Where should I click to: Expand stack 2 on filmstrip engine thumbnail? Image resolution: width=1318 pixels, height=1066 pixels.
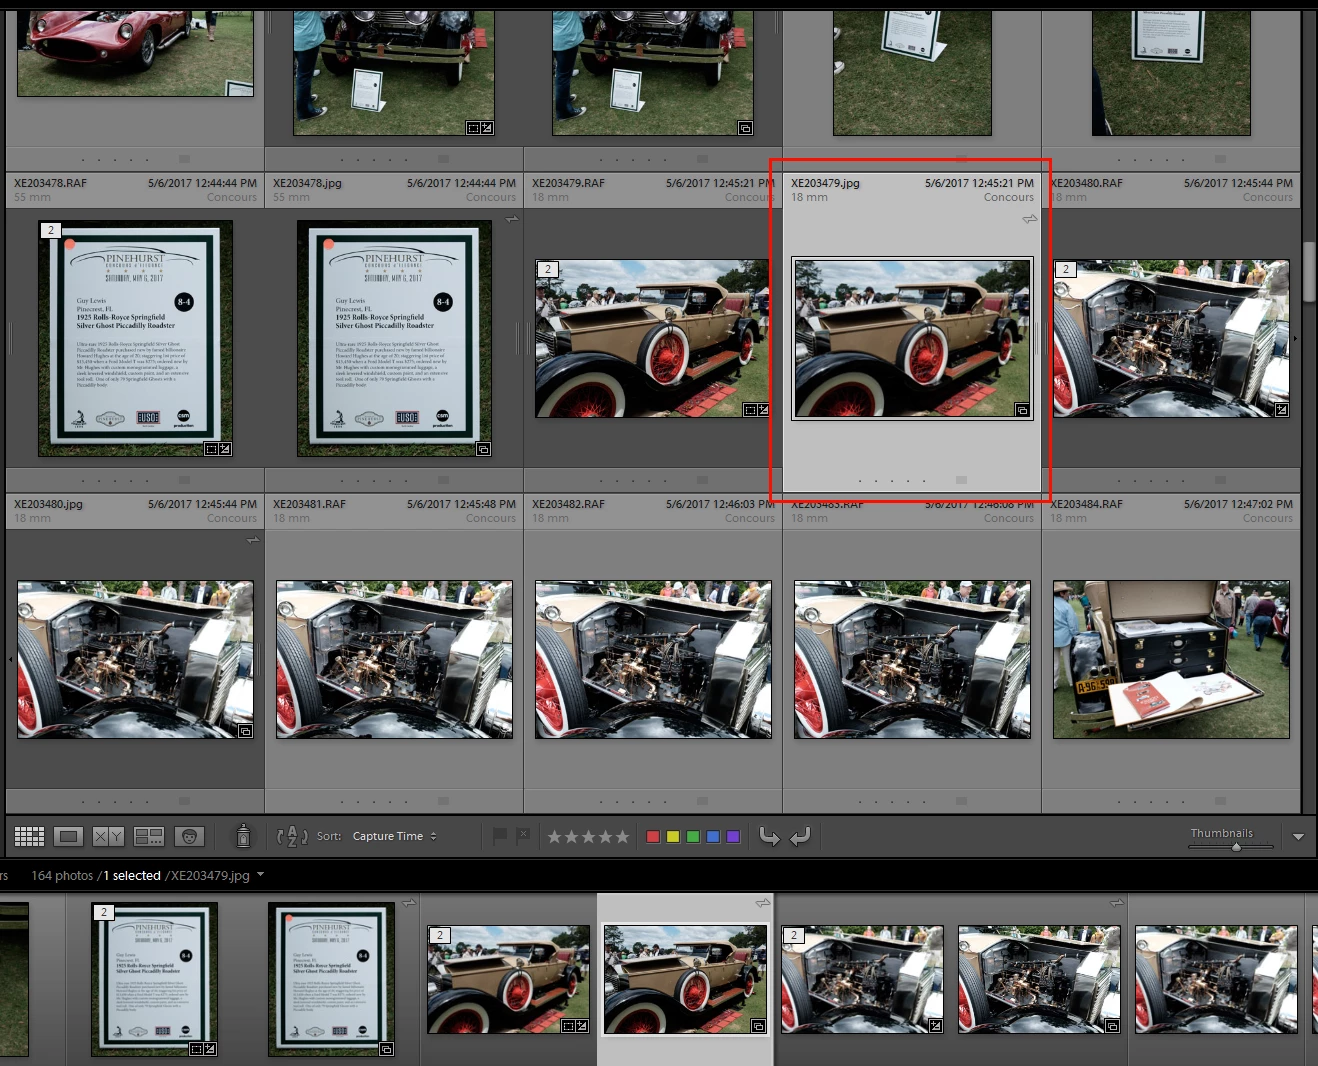click(x=794, y=935)
